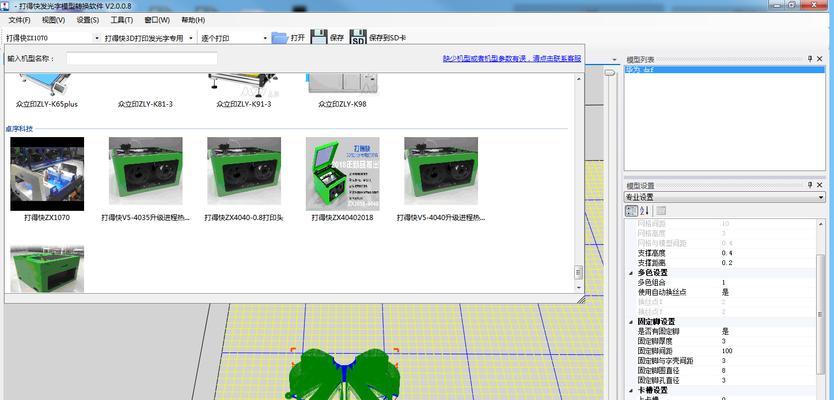Collapse the 固定脚设置 section

pos(631,322)
